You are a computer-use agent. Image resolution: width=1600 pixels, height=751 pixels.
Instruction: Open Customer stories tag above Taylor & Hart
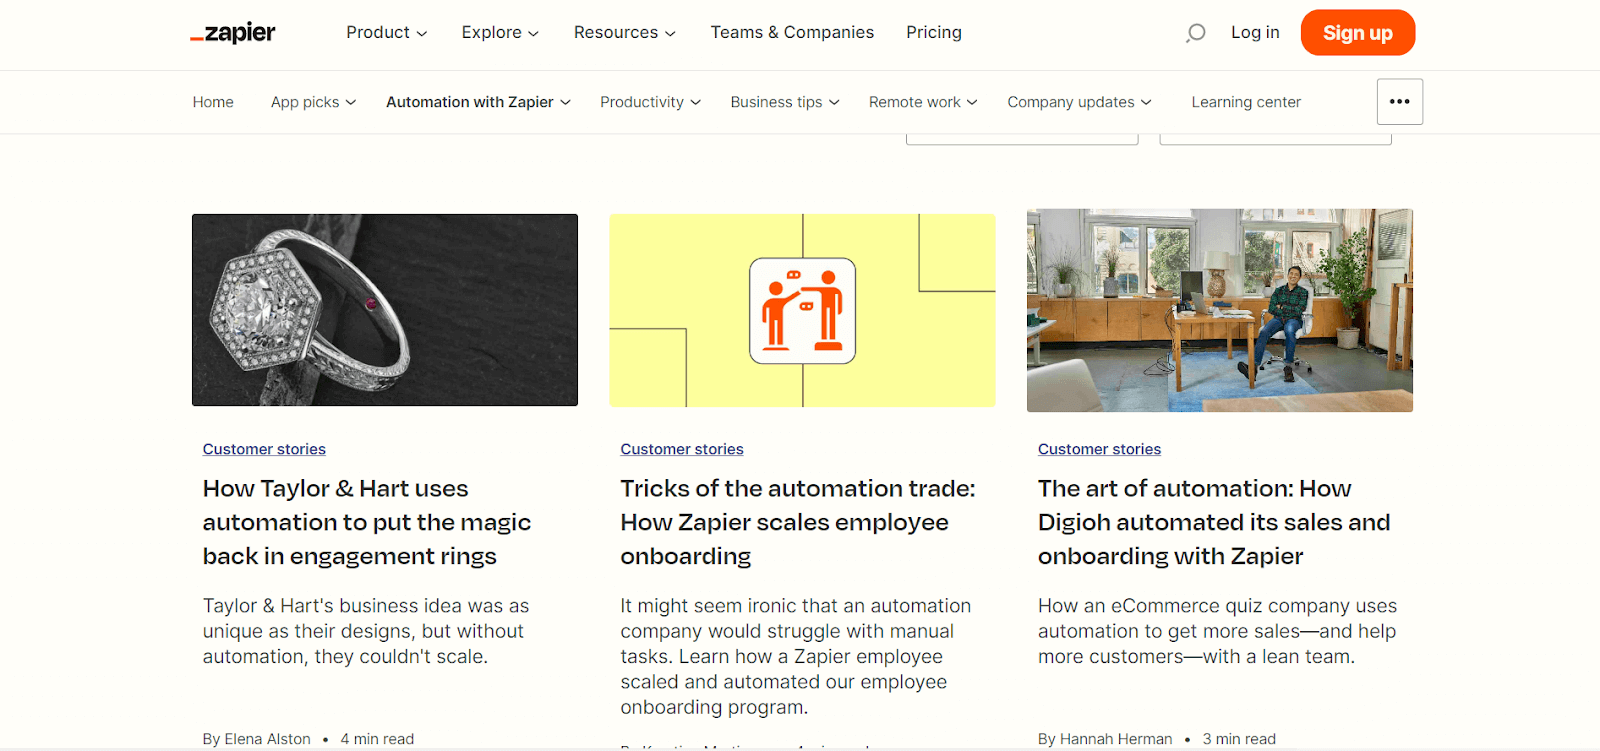click(x=264, y=450)
